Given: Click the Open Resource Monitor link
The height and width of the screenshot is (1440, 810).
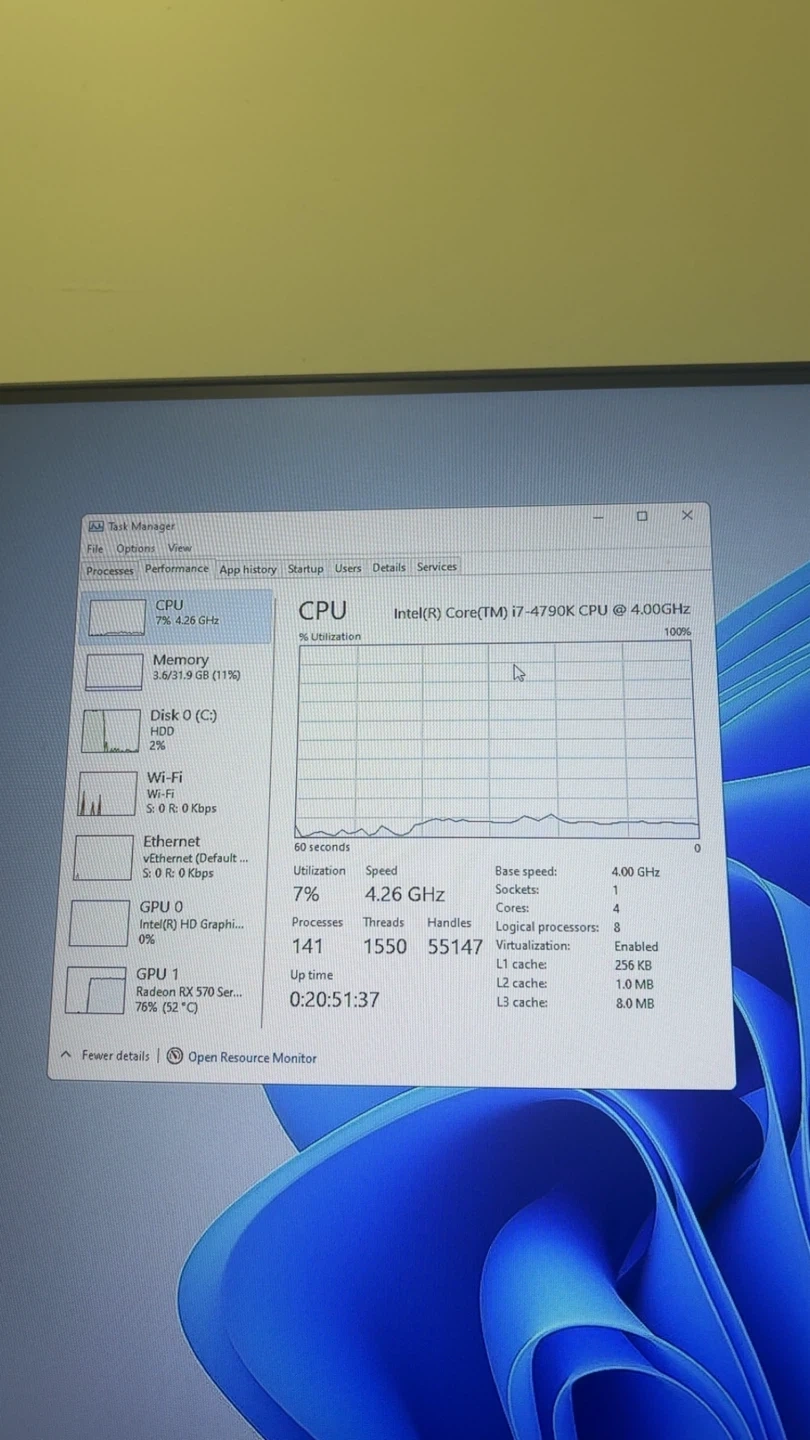Looking at the screenshot, I should (252, 1057).
